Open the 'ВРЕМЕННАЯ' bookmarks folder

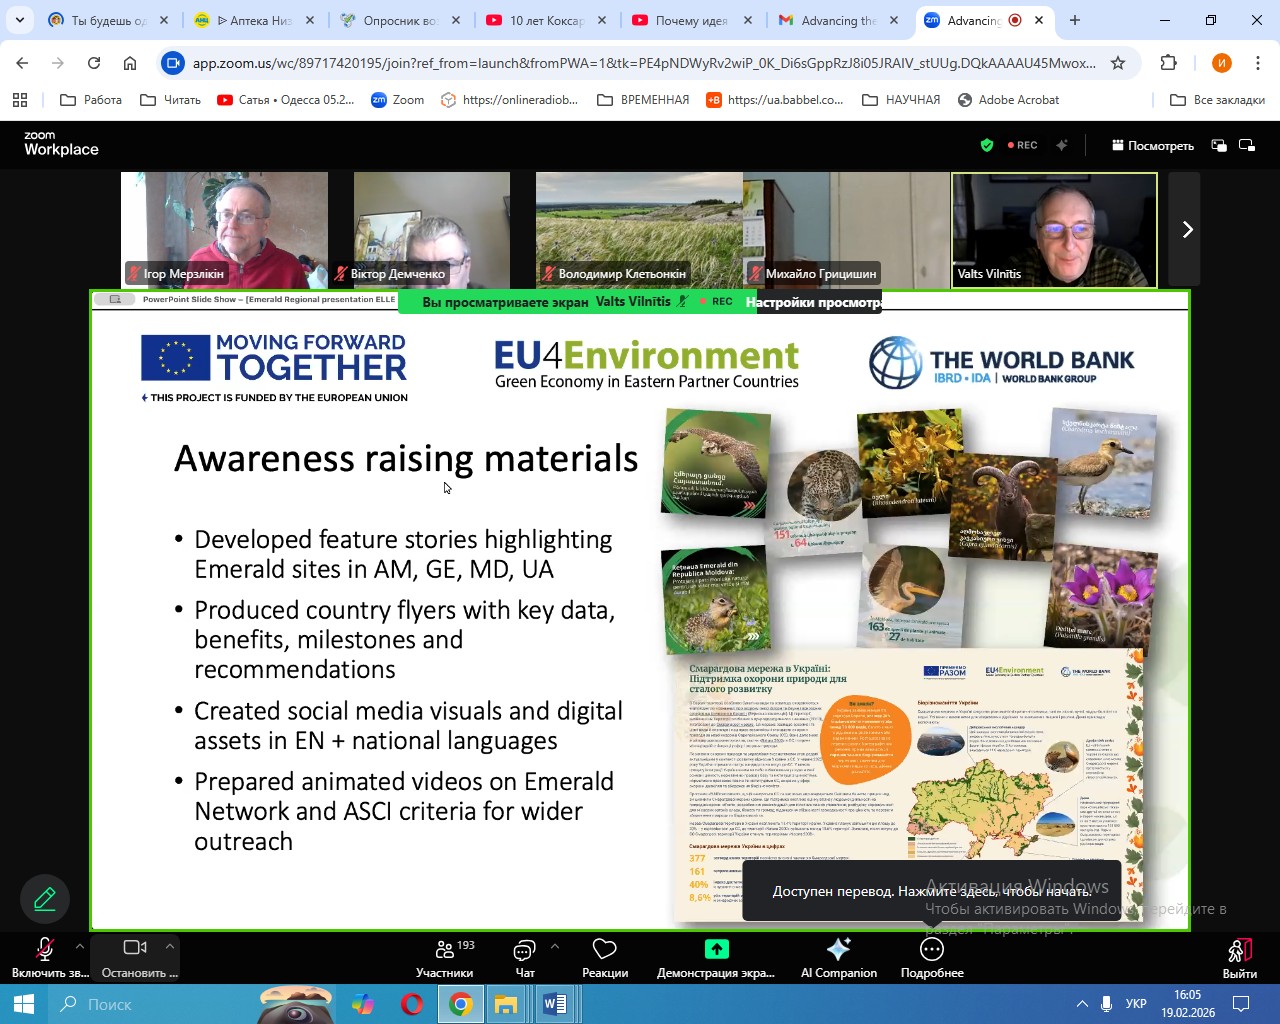643,100
